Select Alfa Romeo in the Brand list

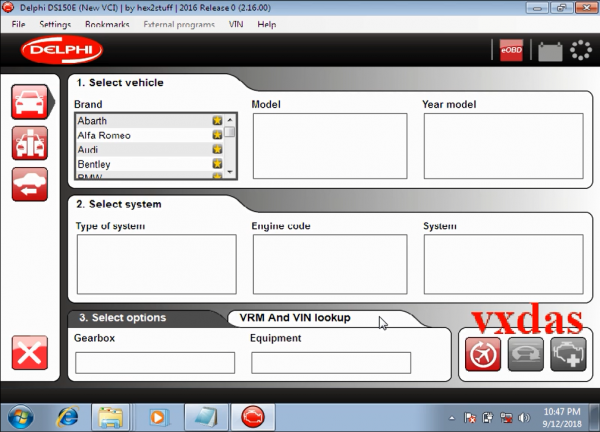pos(150,135)
